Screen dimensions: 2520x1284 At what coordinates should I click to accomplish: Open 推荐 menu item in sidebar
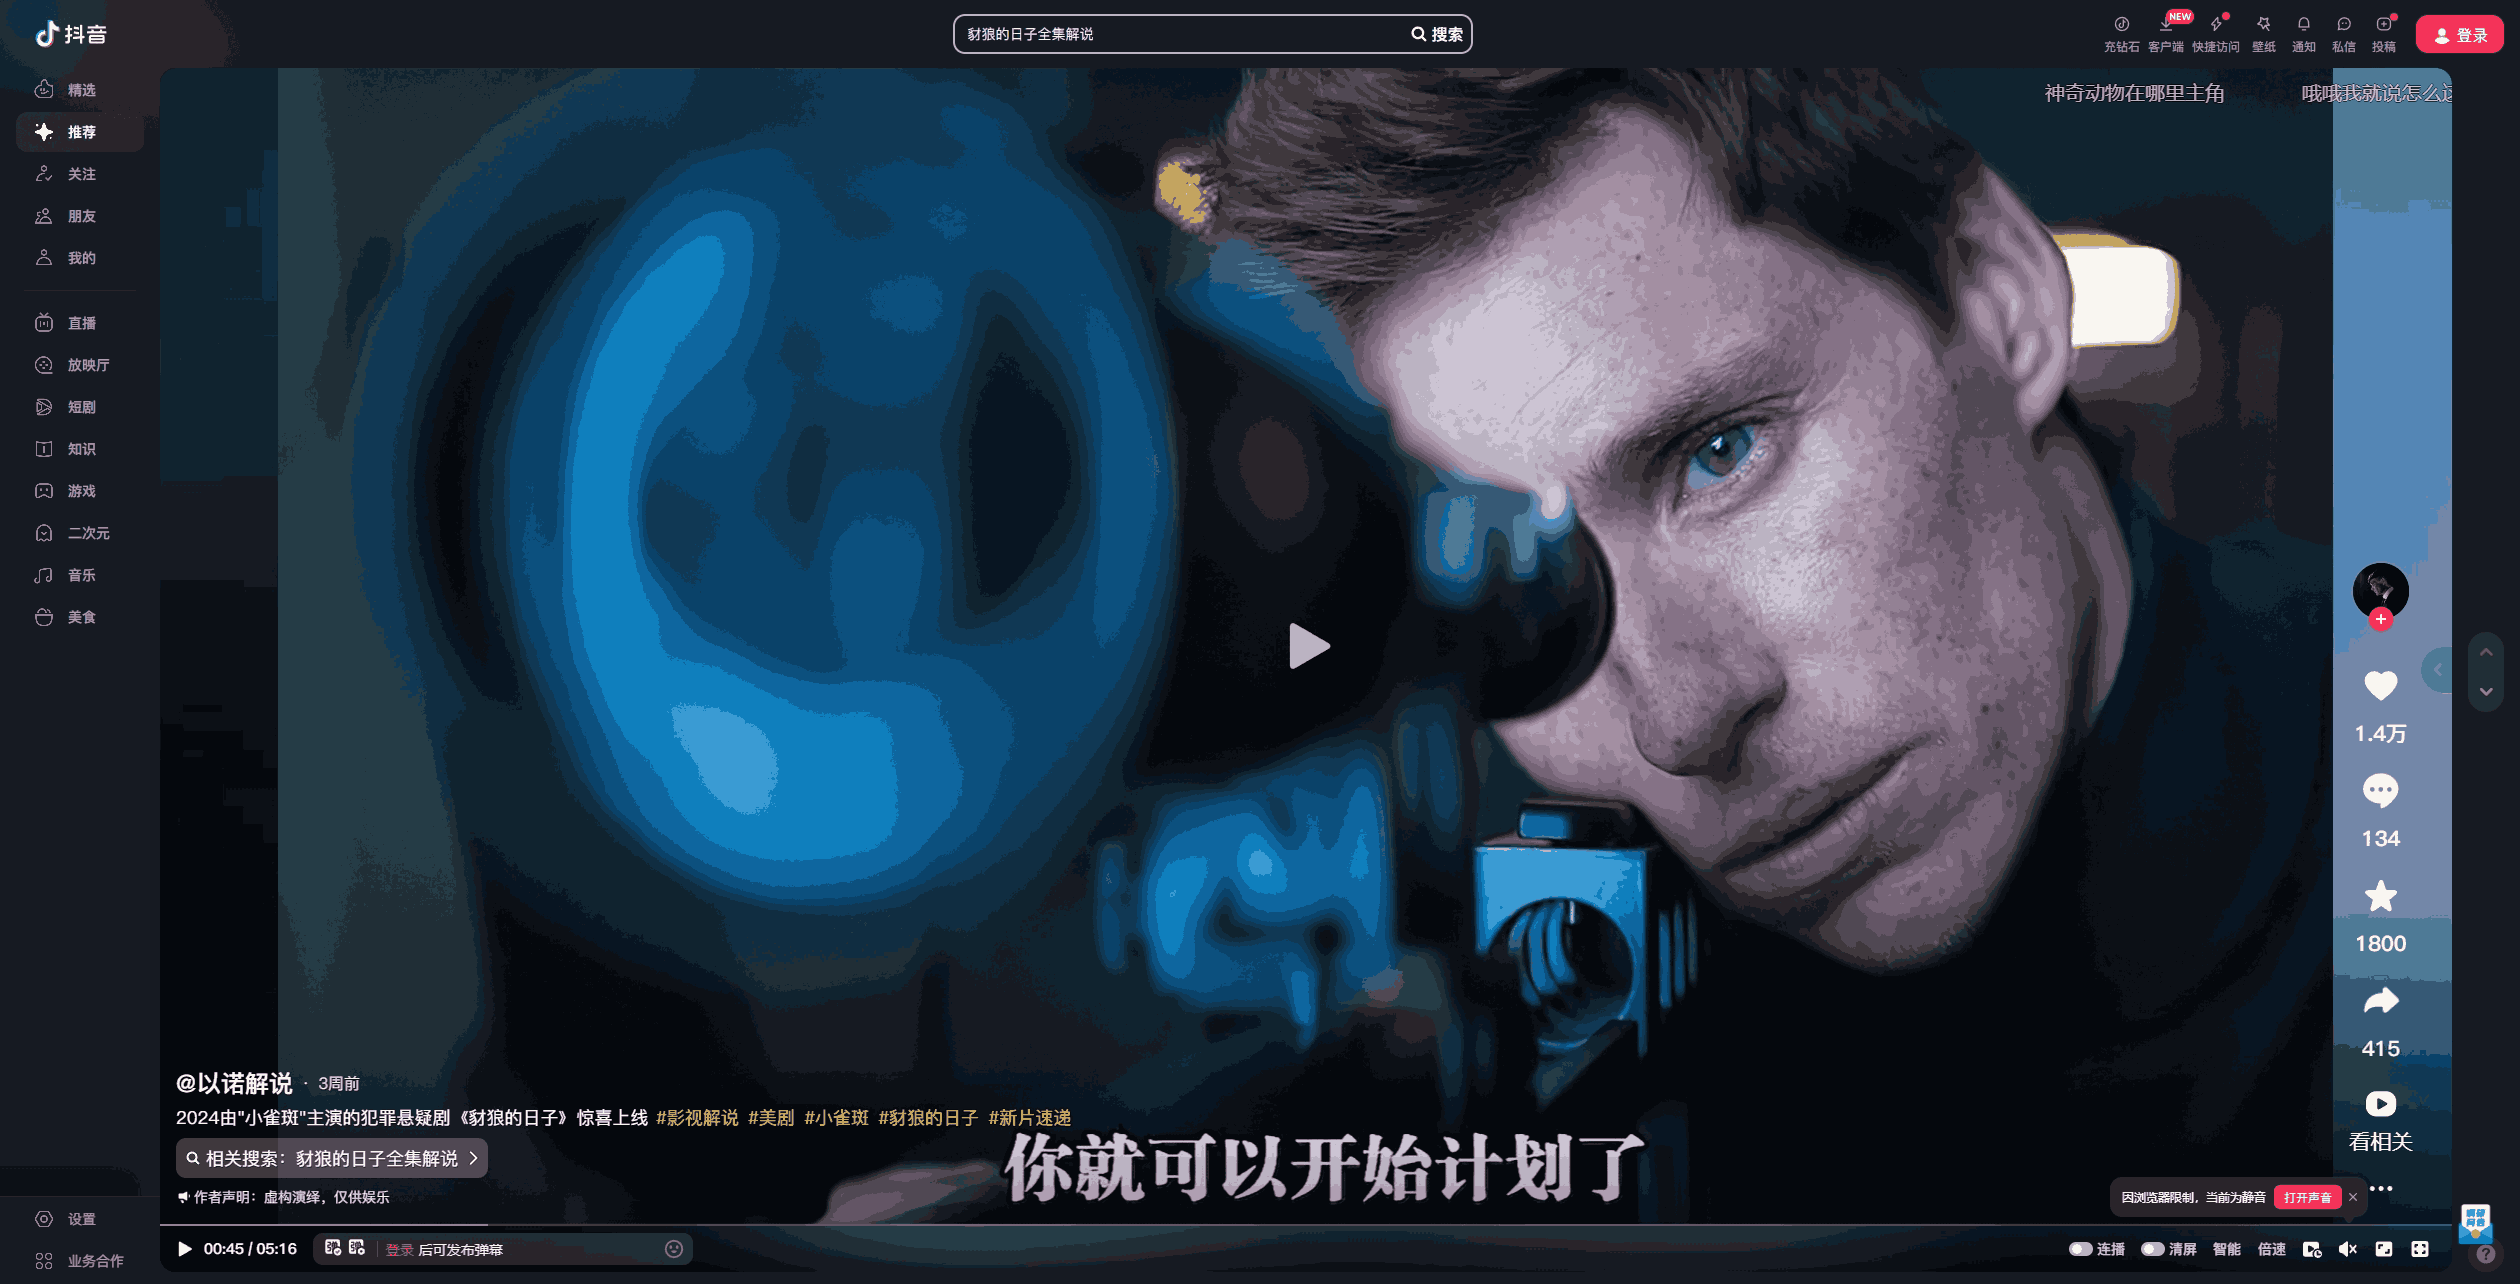82,131
